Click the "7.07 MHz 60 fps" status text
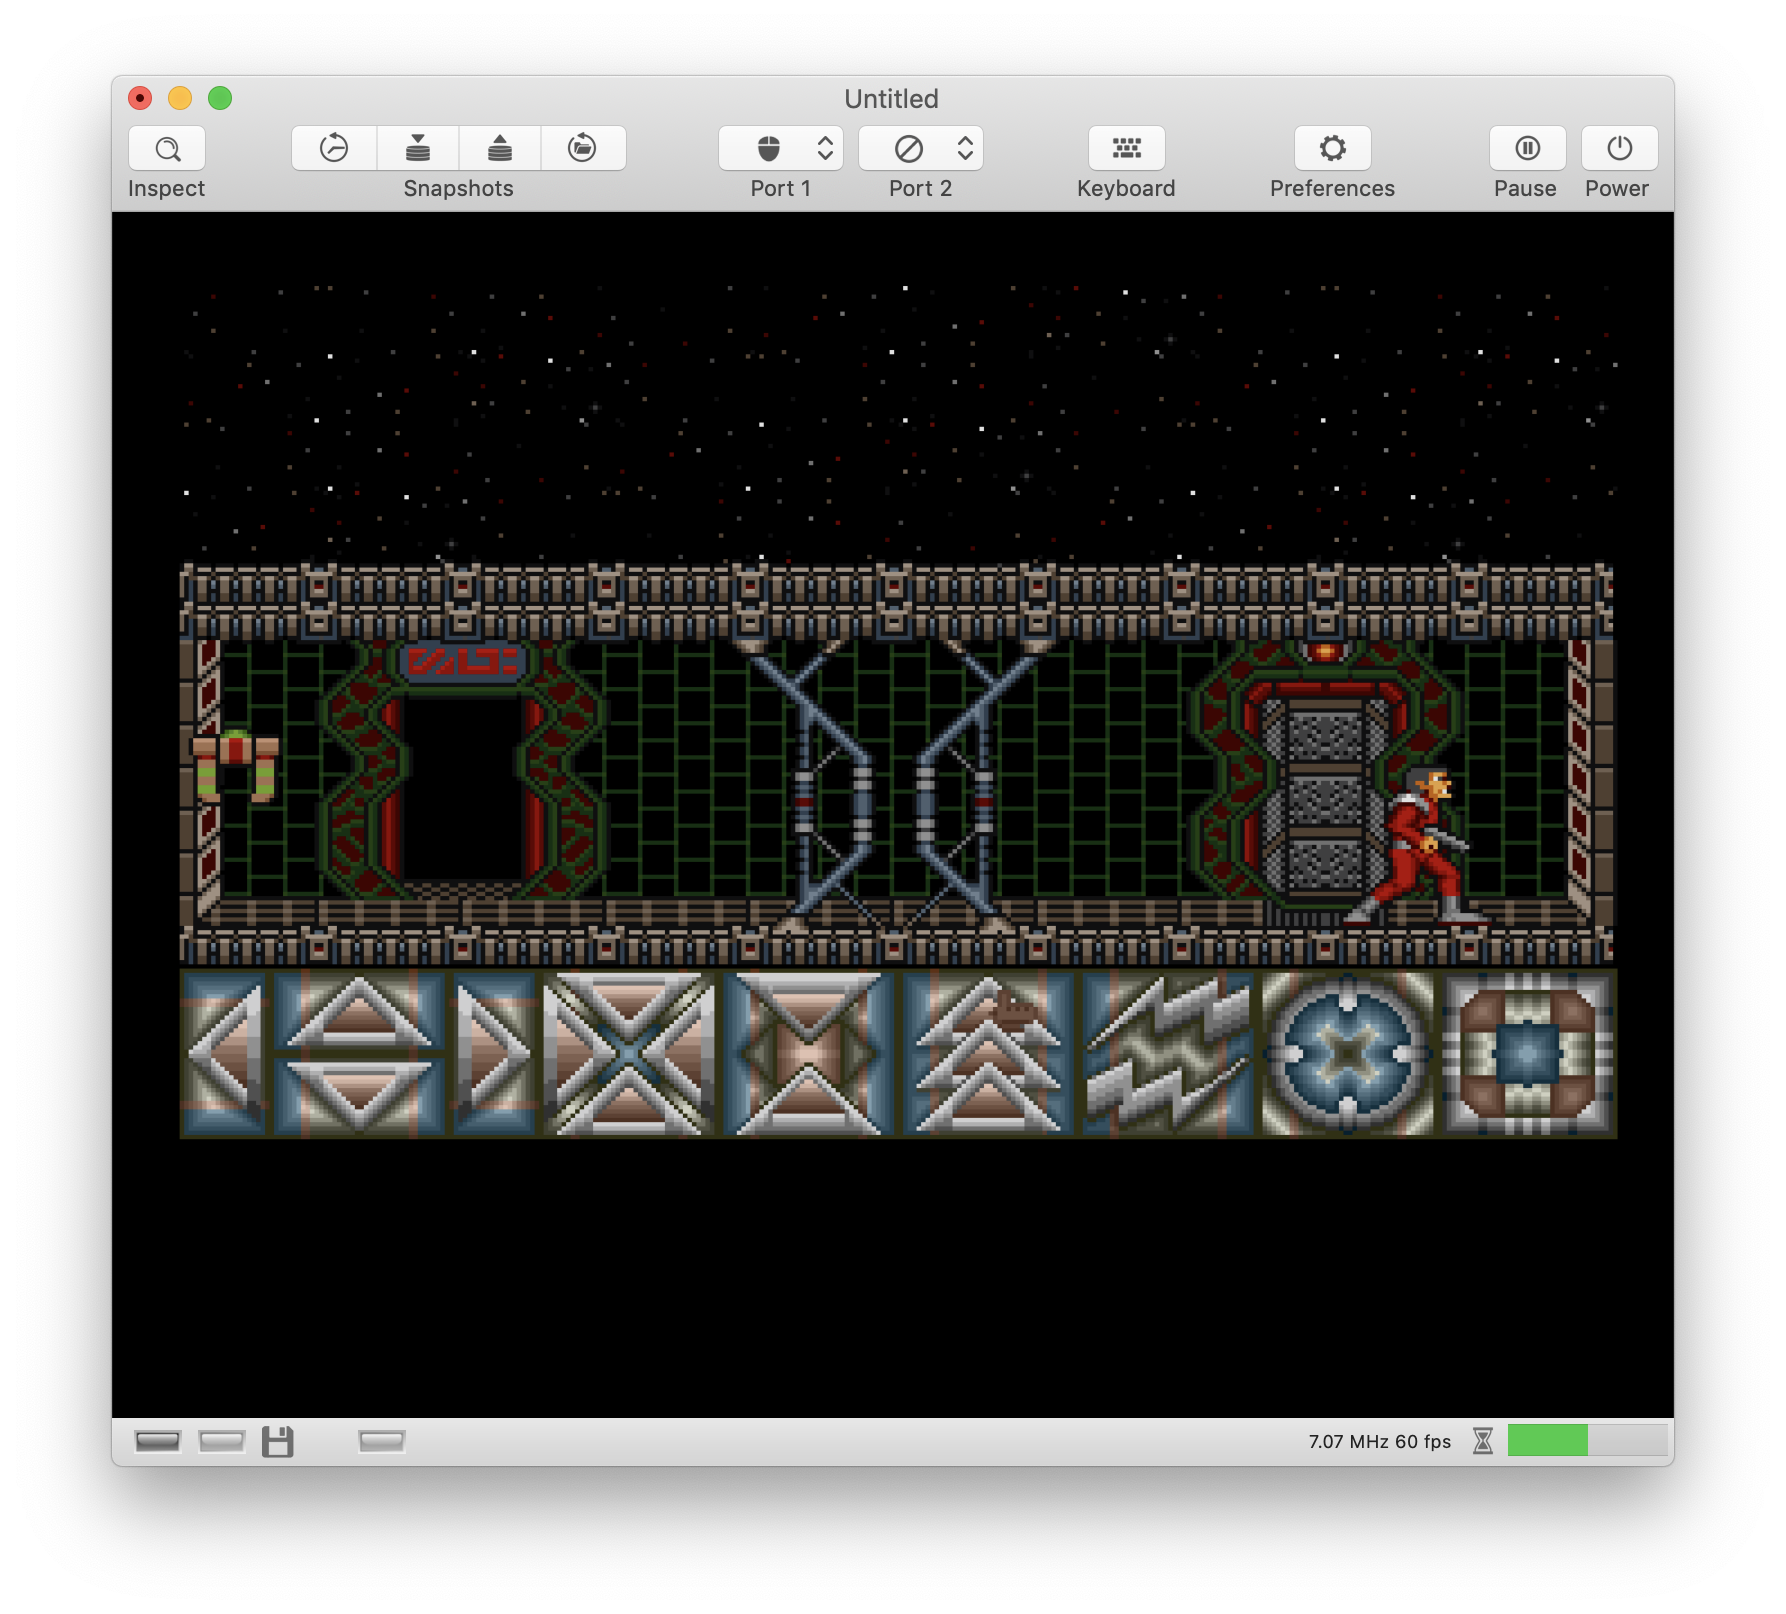The image size is (1786, 1614). point(1380,1441)
